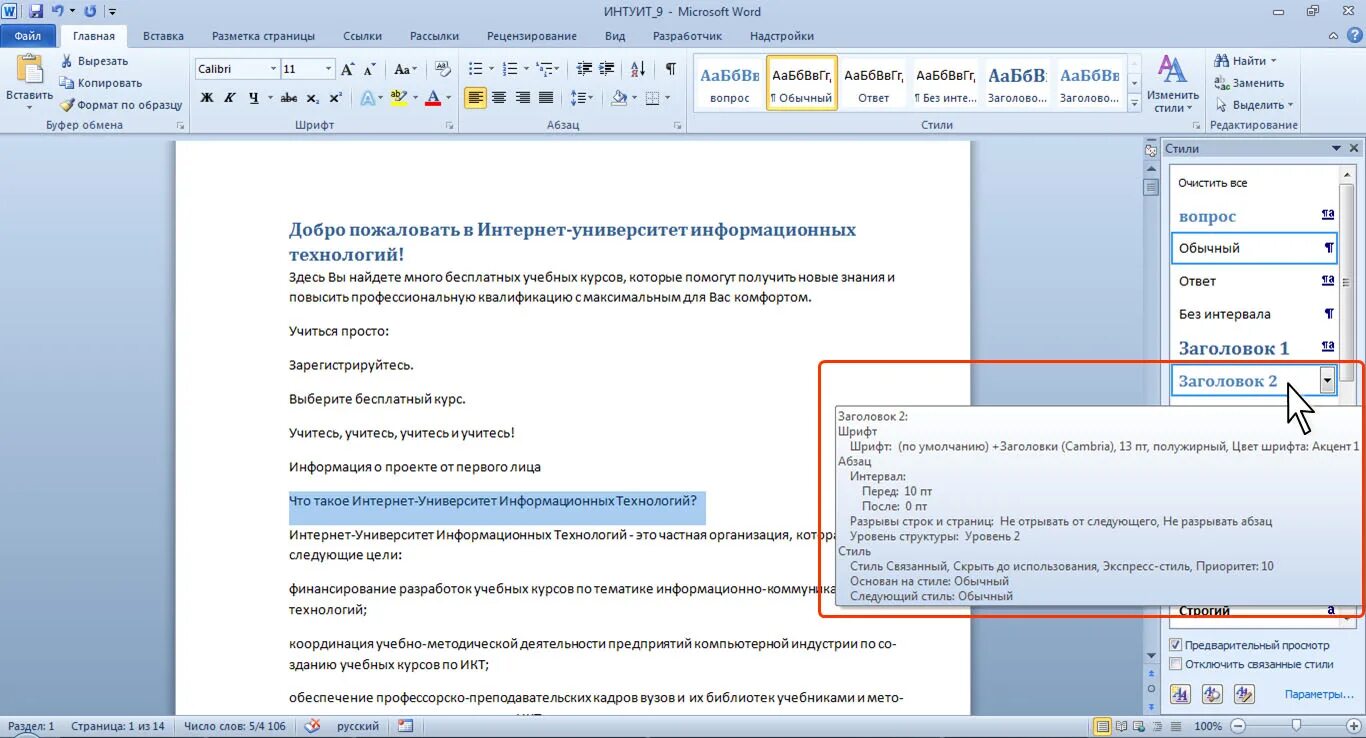1366x738 pixels.
Task: Open font color dropdown arrow
Action: 448,98
